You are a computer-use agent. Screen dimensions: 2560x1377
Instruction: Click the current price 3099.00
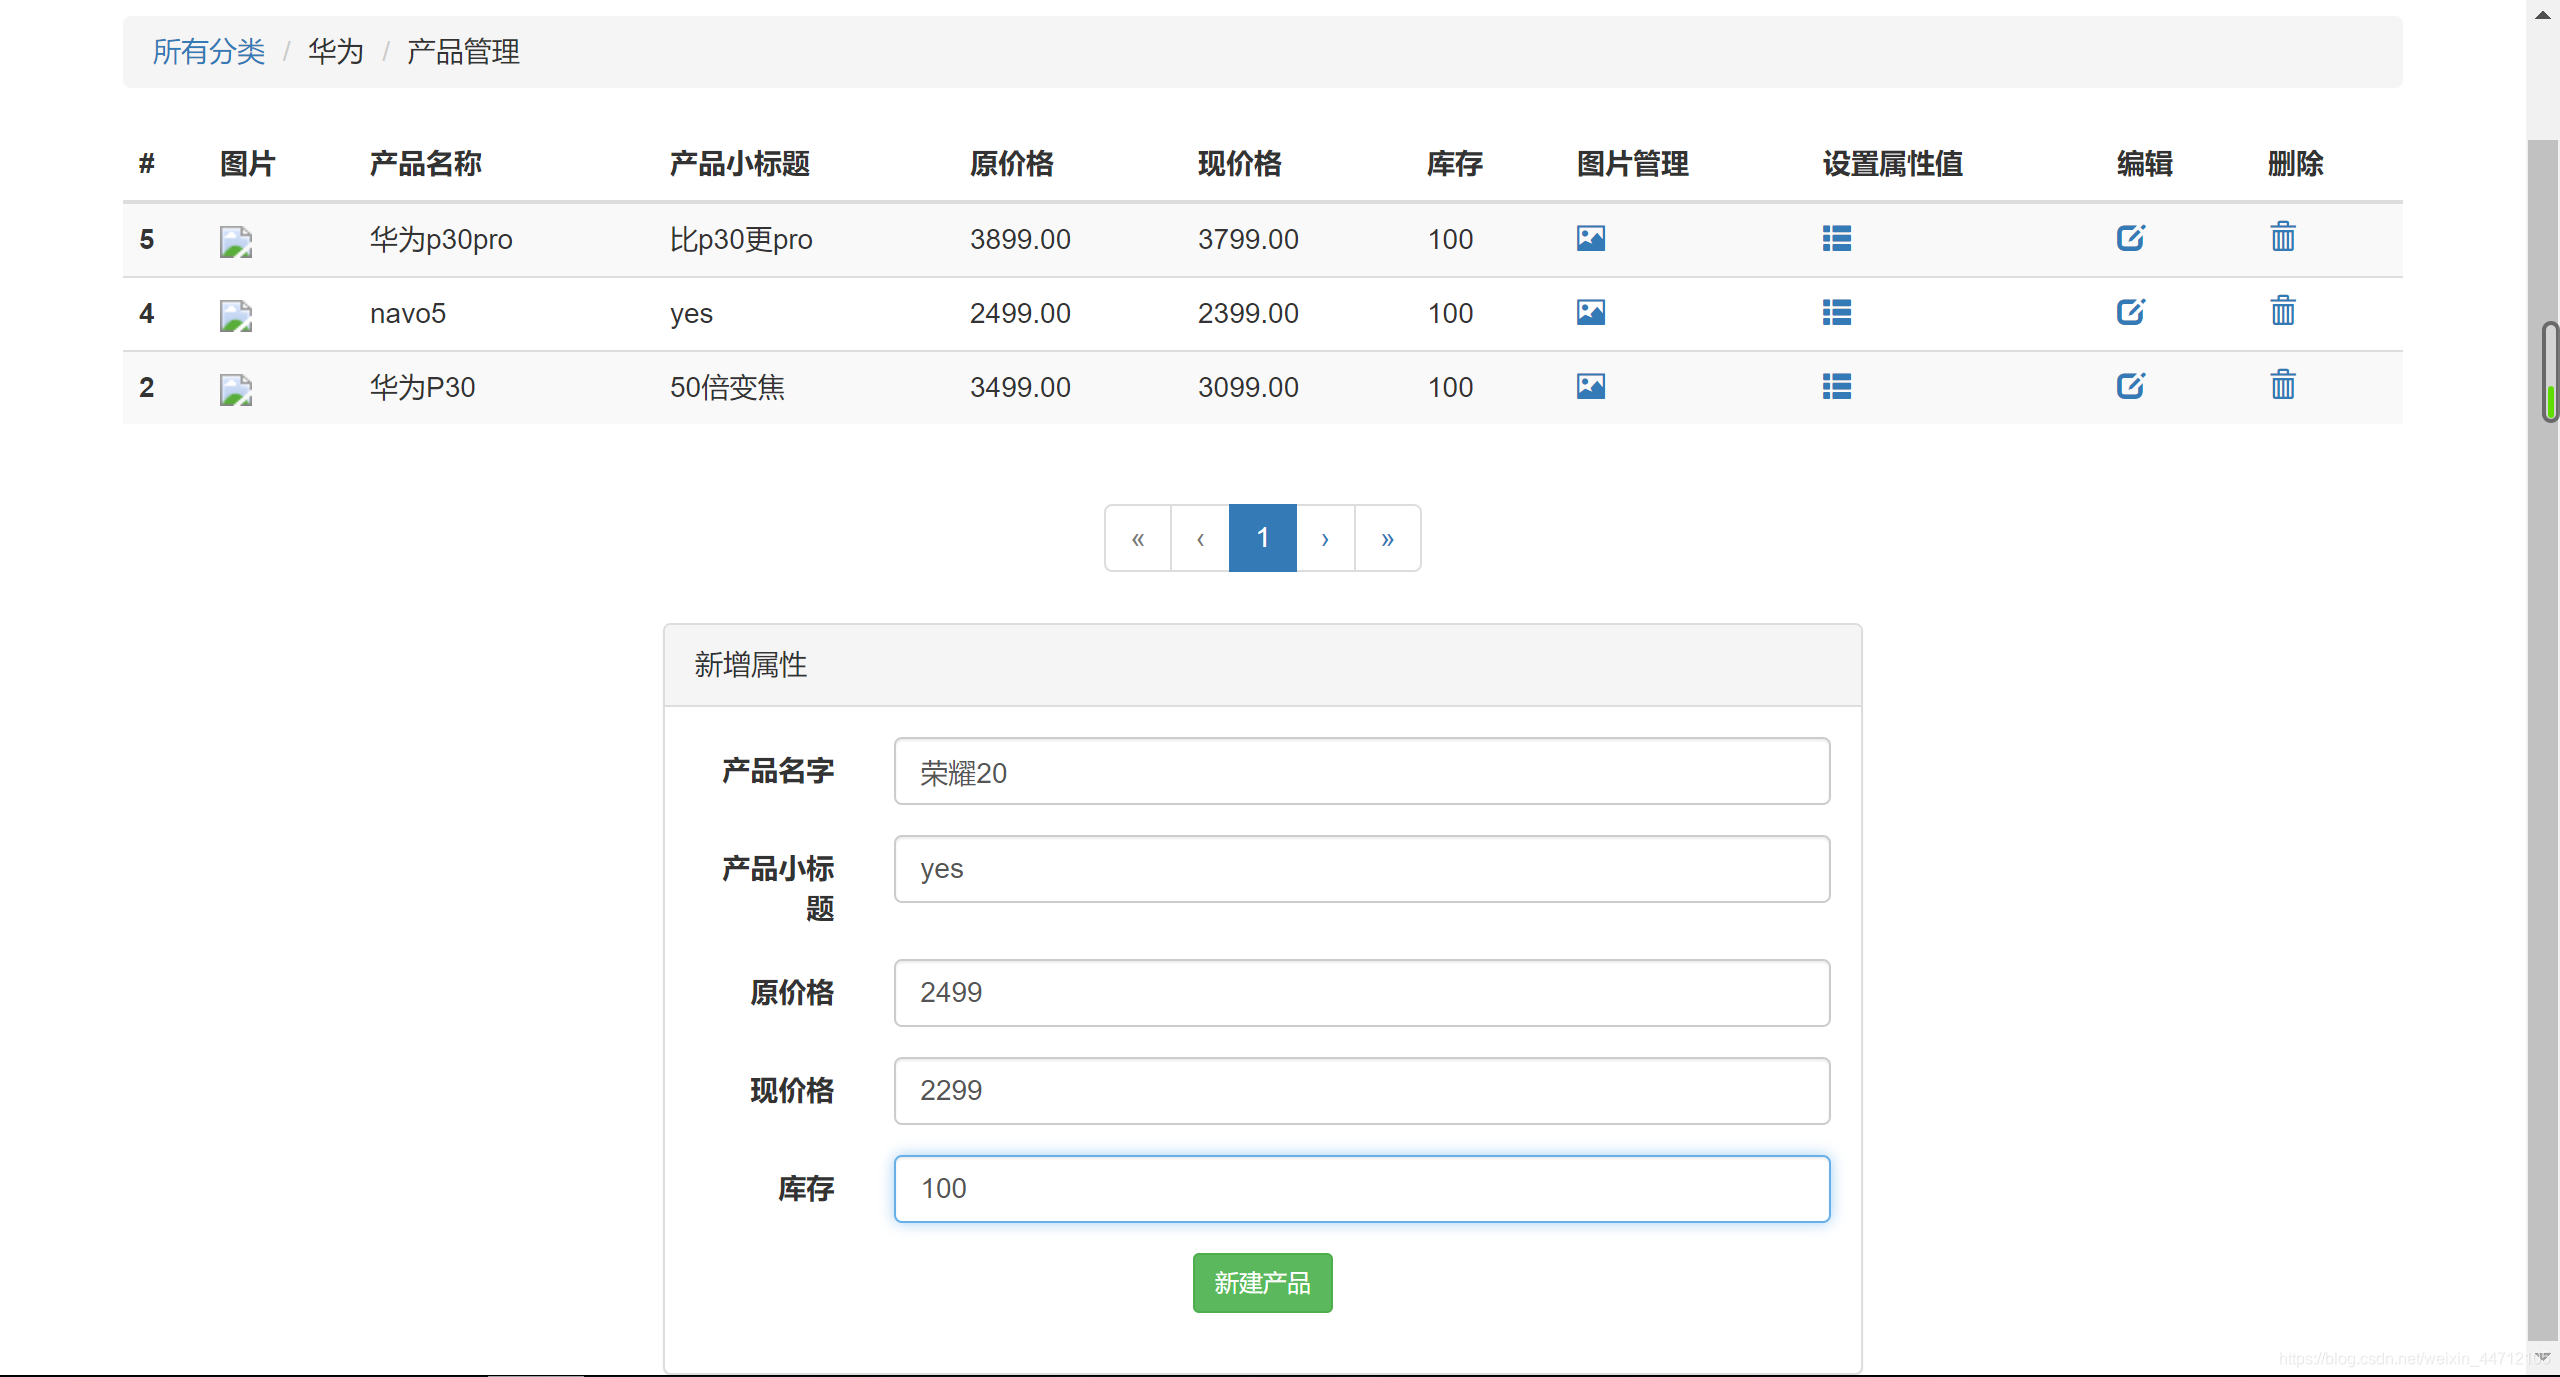(1248, 387)
